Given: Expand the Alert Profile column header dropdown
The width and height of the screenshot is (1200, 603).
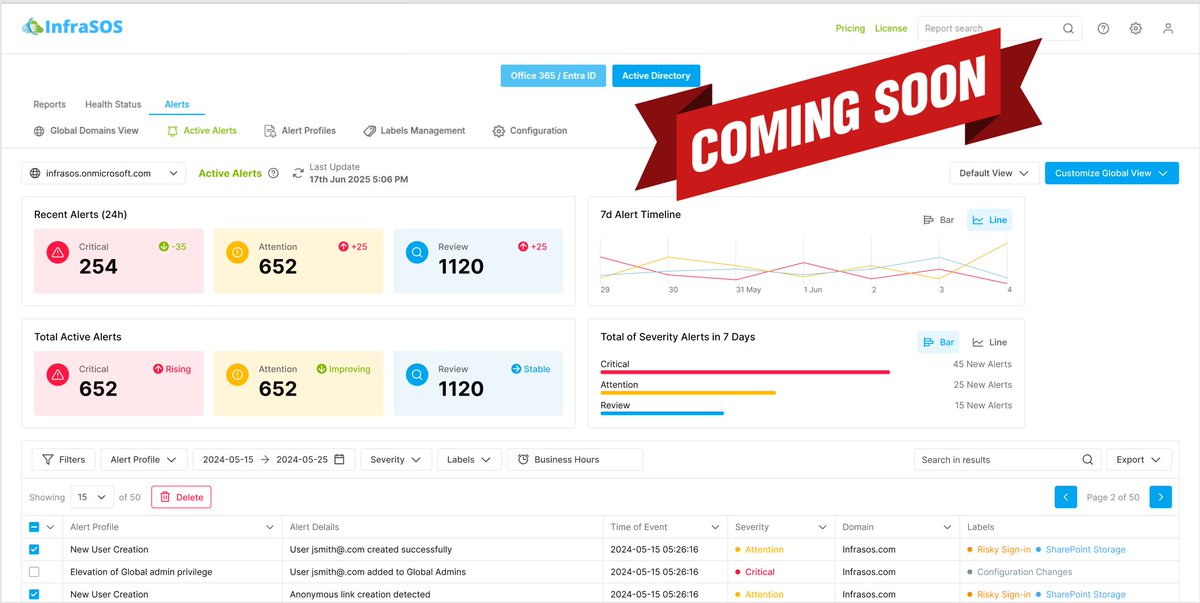Looking at the screenshot, I should pyautogui.click(x=270, y=527).
